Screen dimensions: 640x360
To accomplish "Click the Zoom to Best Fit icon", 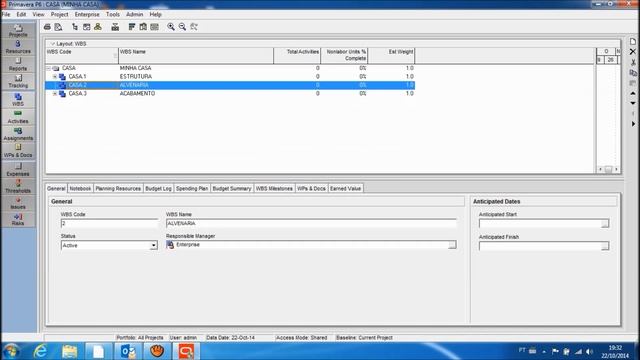I will [x=194, y=27].
